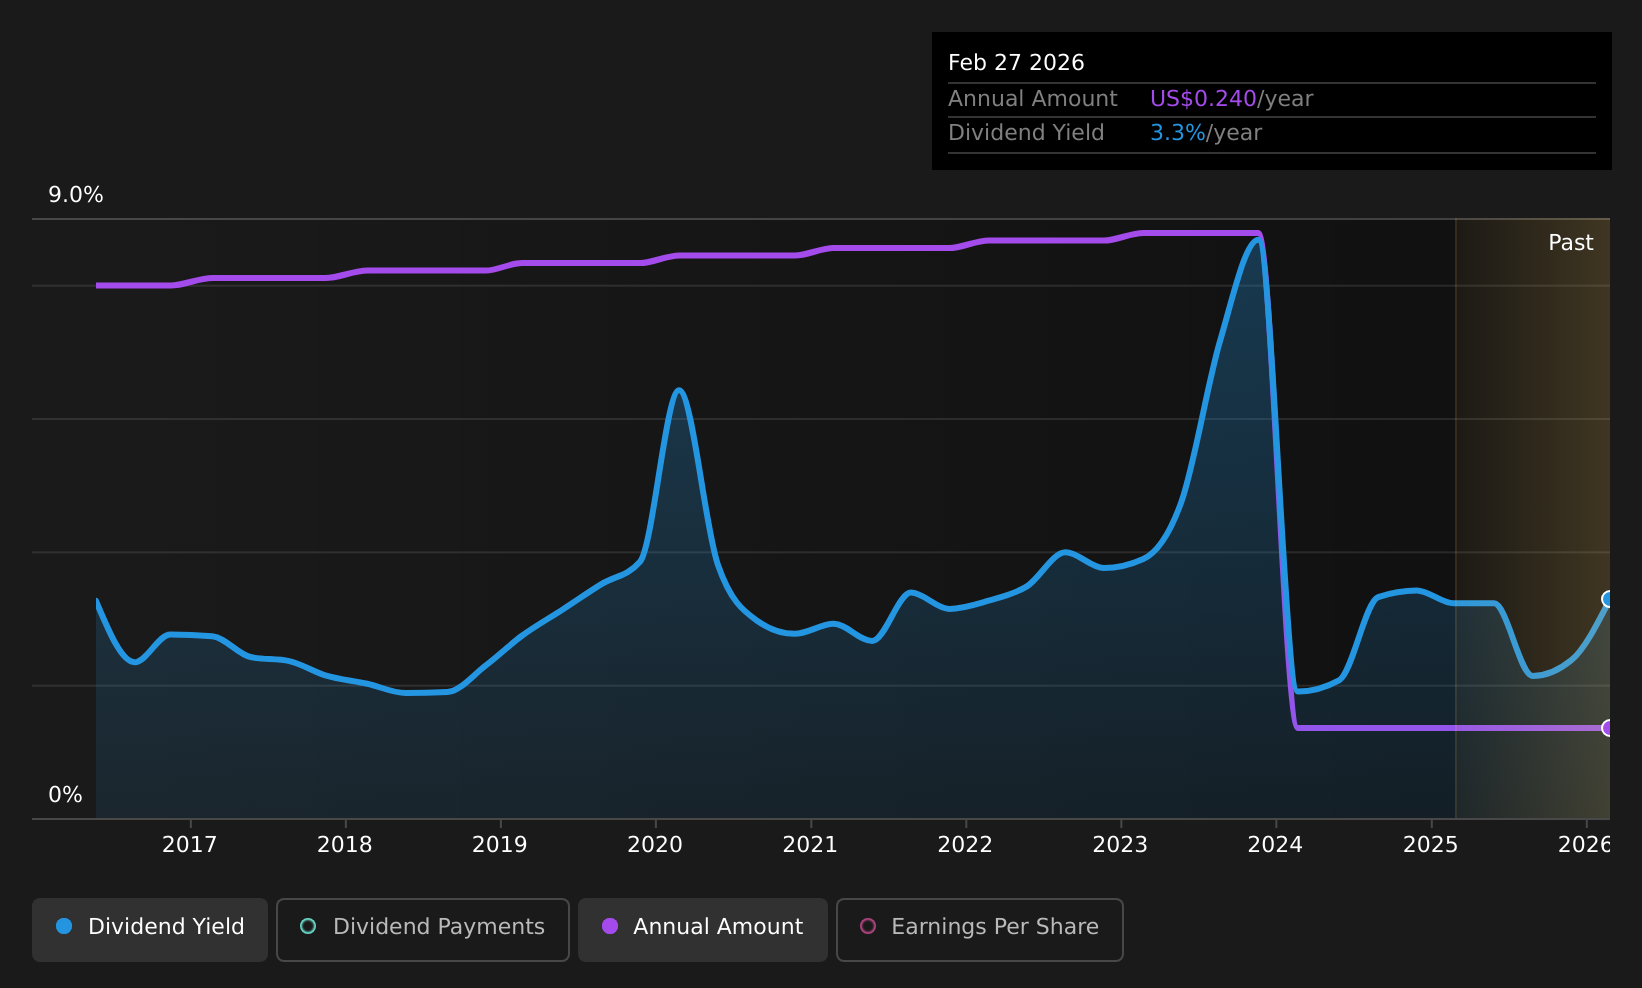Toggle the Dividend Payments series
This screenshot has height=988, width=1642.
click(423, 929)
